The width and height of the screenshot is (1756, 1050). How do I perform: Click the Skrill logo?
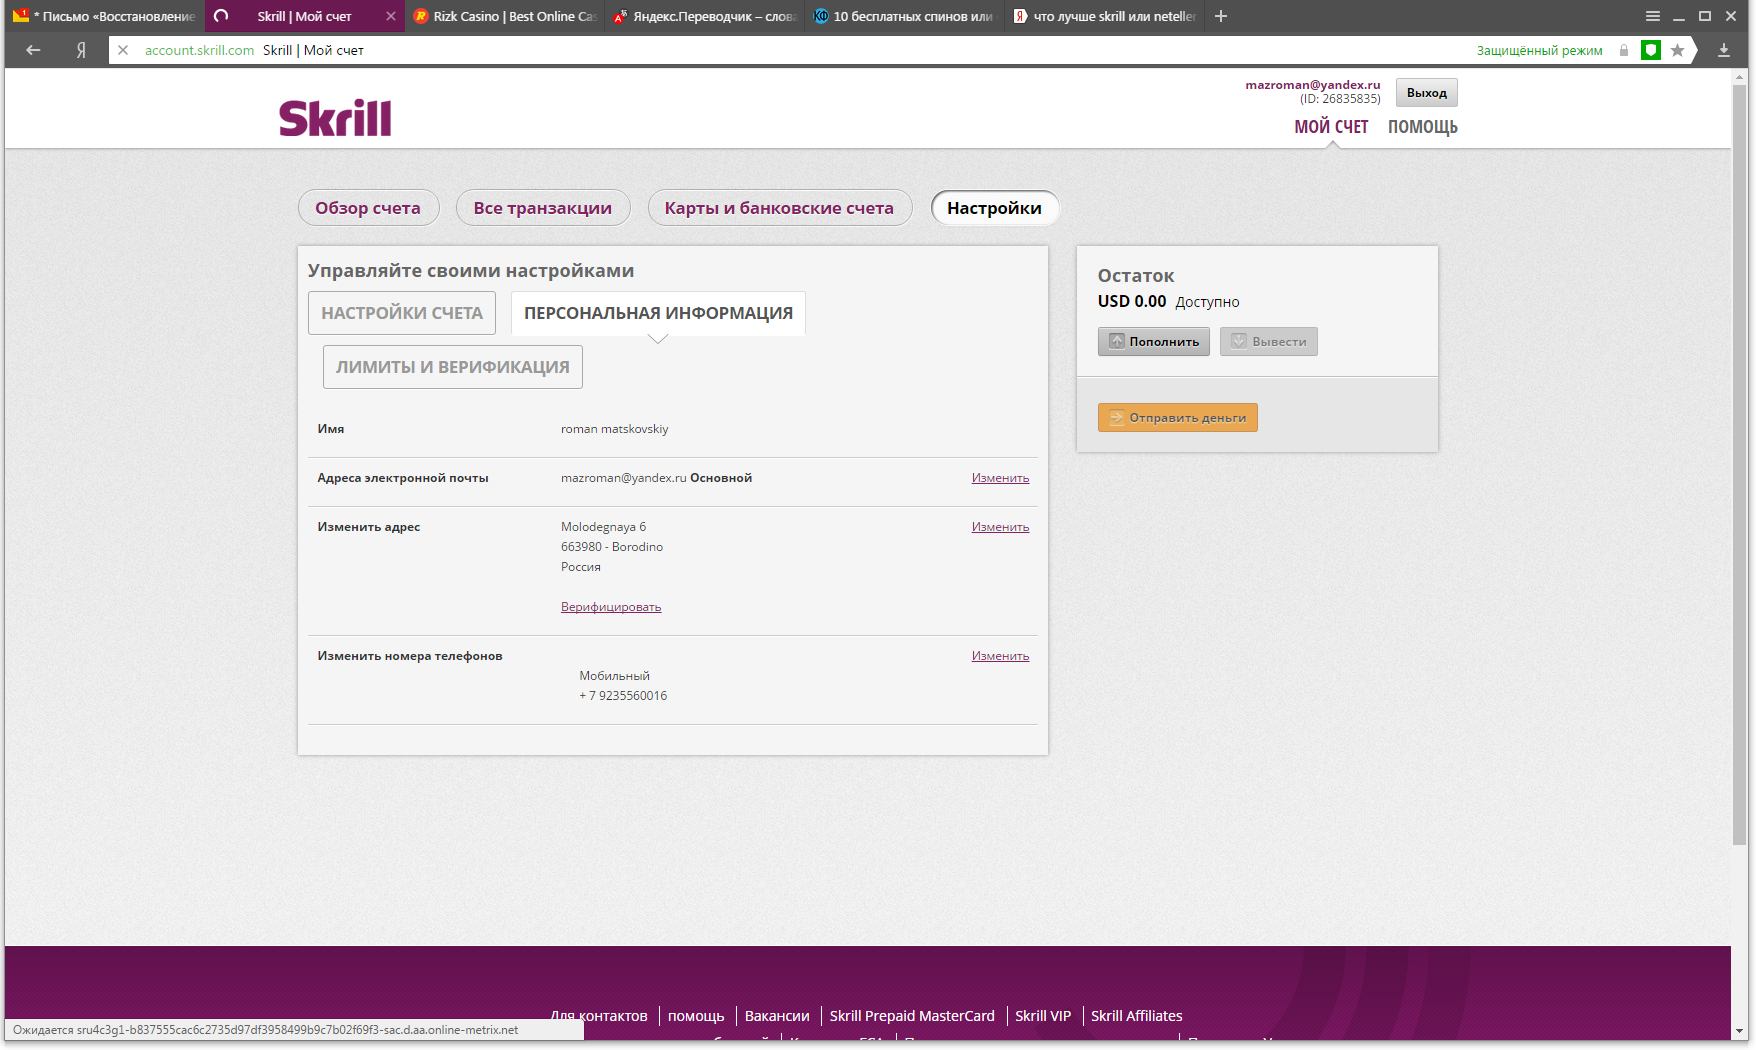tap(335, 118)
